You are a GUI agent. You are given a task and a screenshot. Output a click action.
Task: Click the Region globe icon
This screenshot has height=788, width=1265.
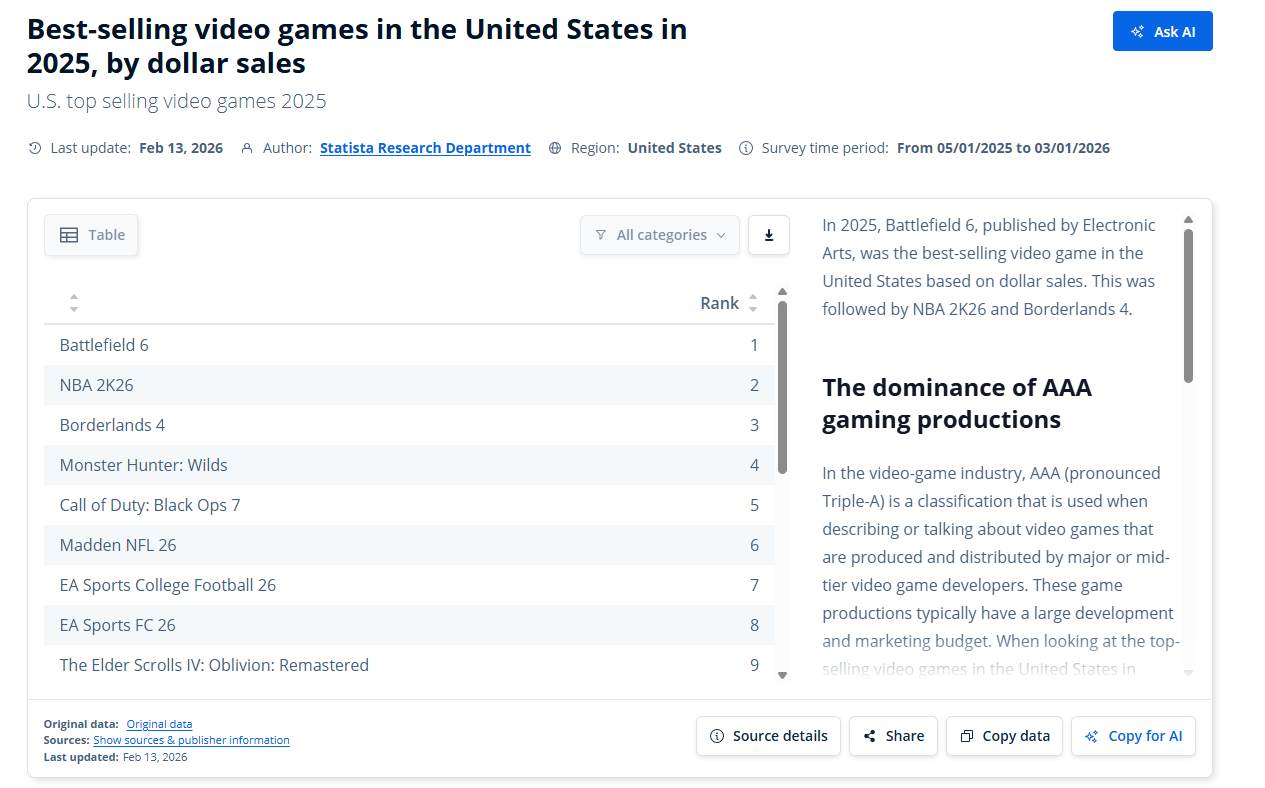tap(555, 148)
